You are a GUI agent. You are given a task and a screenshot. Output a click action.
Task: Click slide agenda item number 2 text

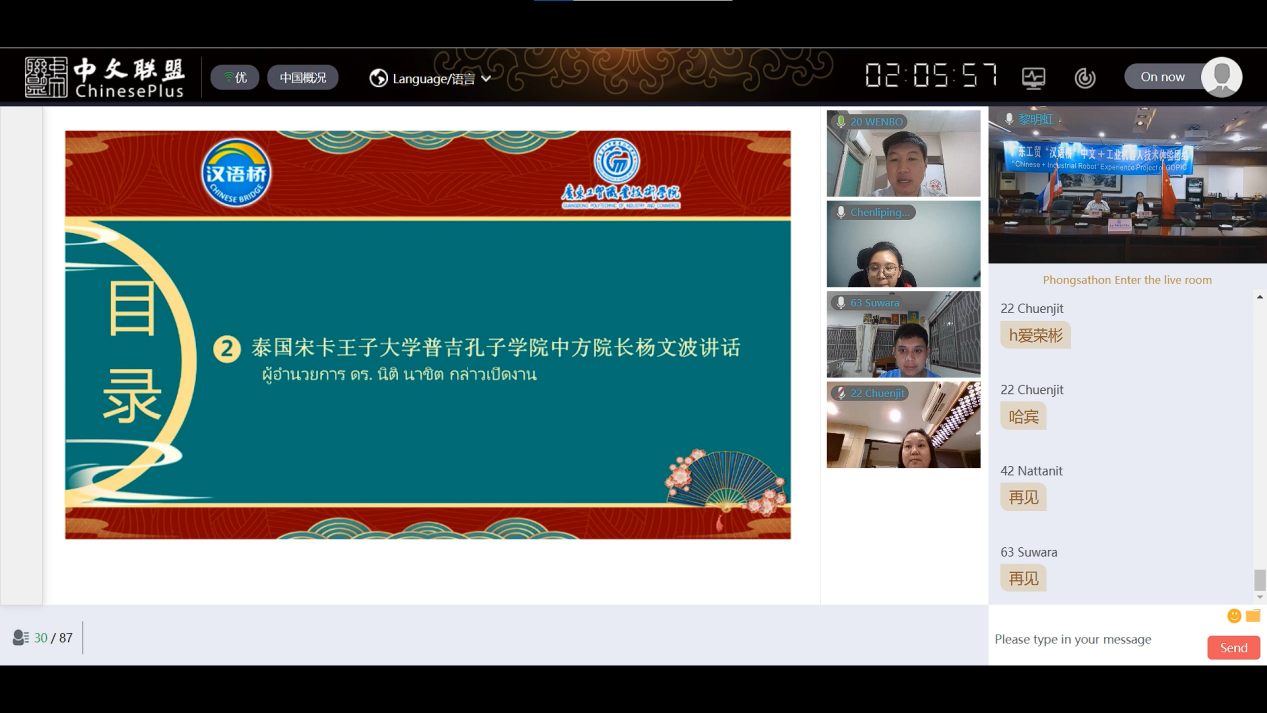point(495,348)
